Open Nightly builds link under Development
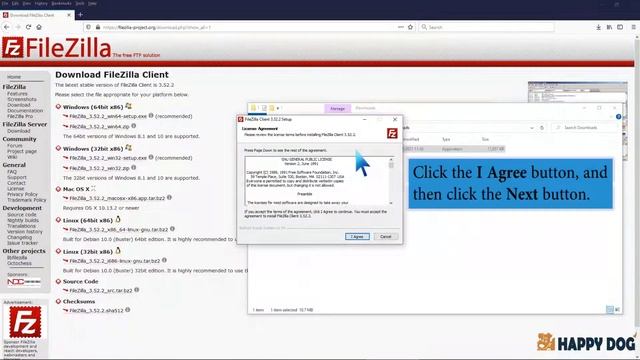This screenshot has width=640, height=360. coord(23,220)
